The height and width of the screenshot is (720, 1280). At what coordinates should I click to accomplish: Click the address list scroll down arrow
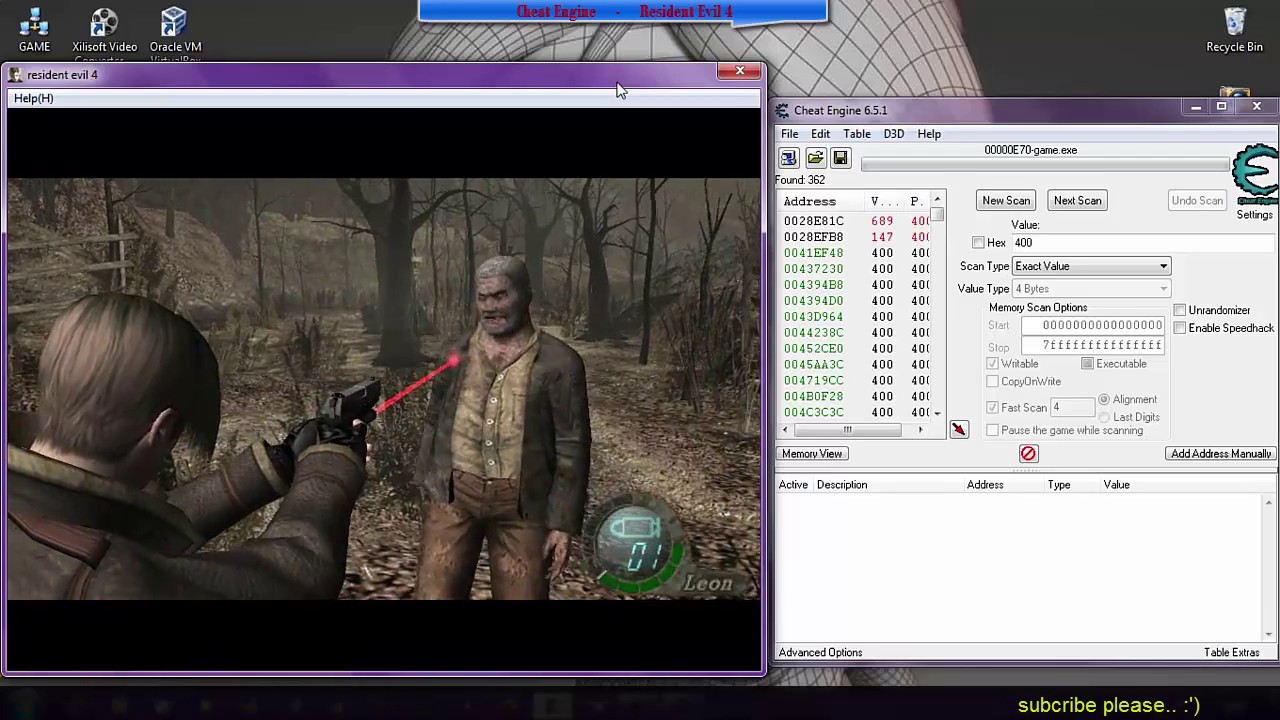click(x=937, y=413)
